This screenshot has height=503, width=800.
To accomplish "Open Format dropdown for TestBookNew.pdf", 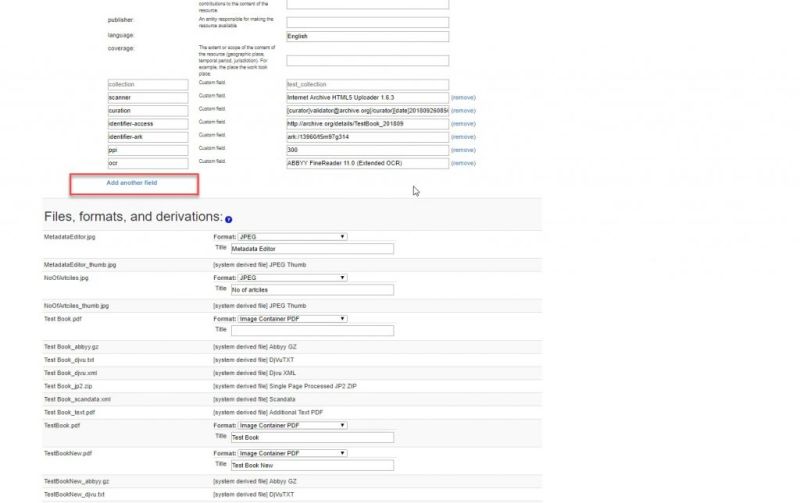I will pyautogui.click(x=292, y=453).
